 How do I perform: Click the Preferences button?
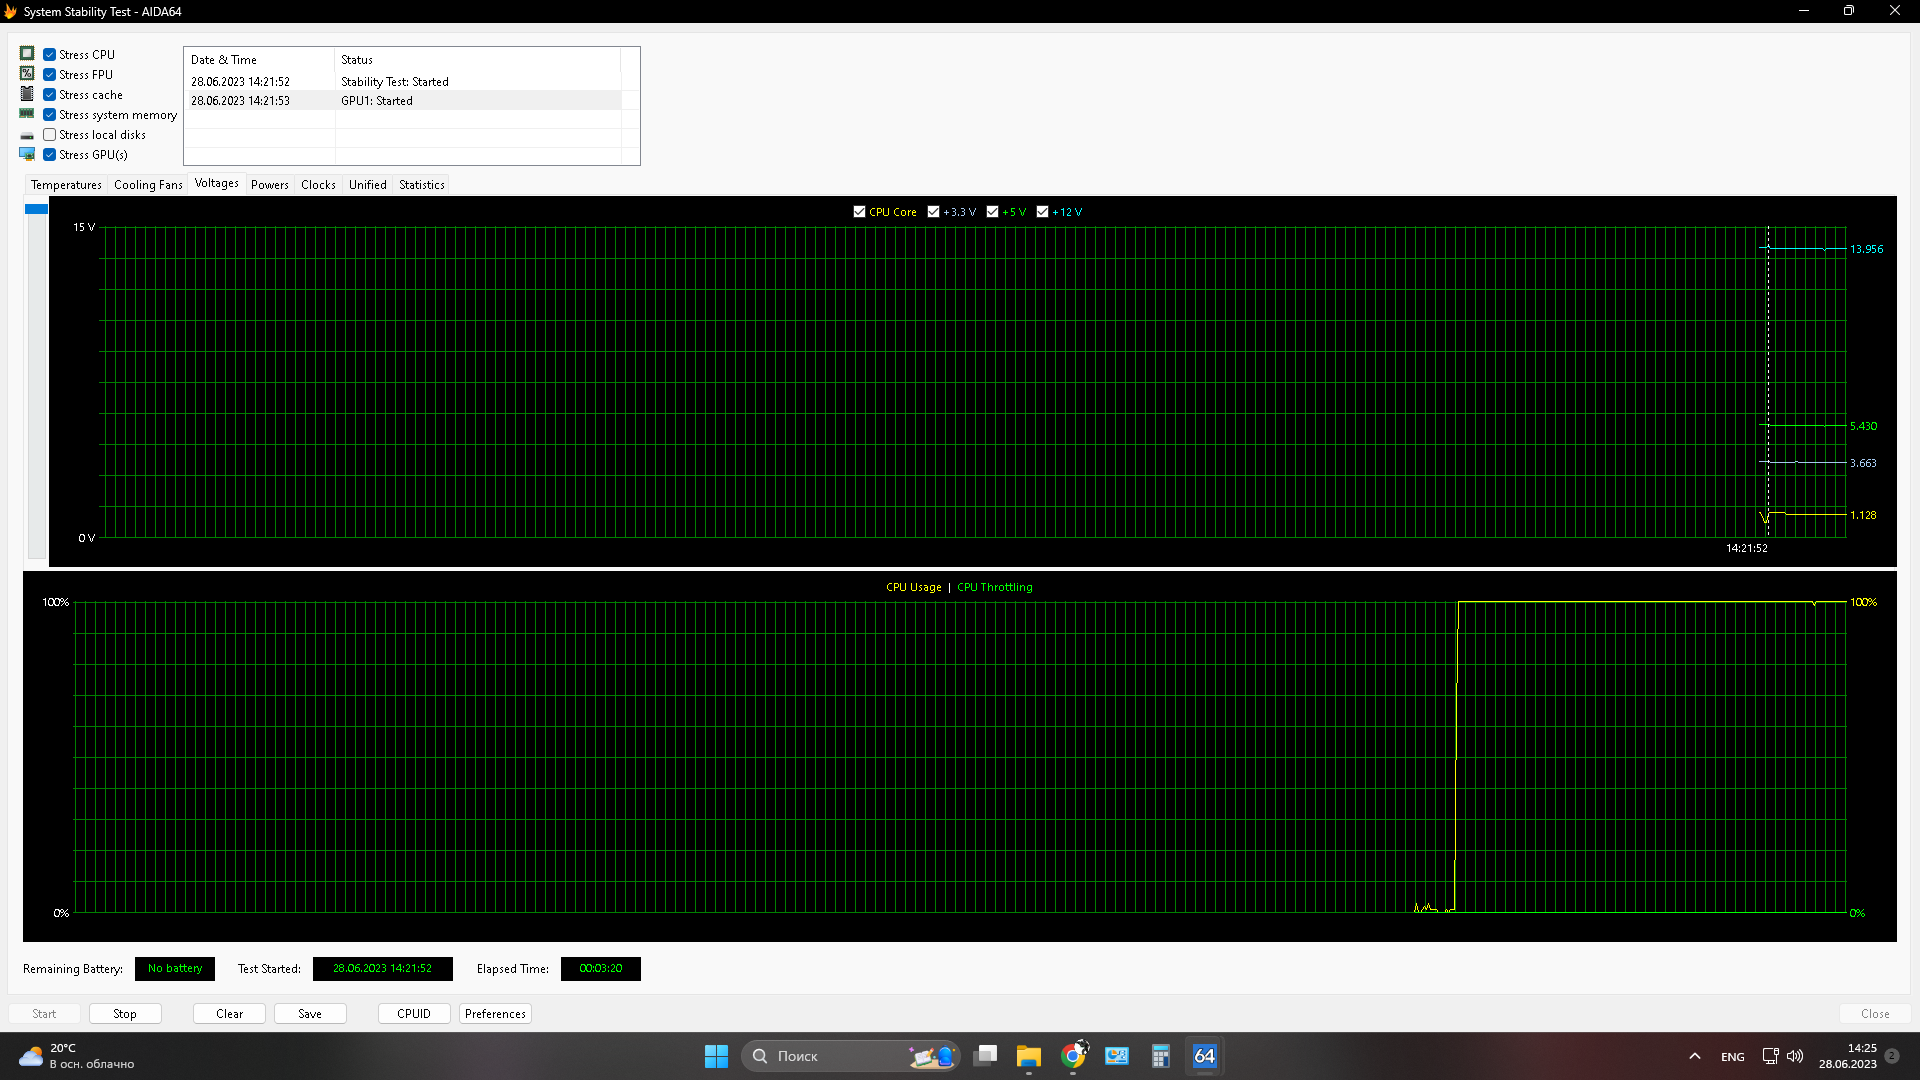[495, 1014]
